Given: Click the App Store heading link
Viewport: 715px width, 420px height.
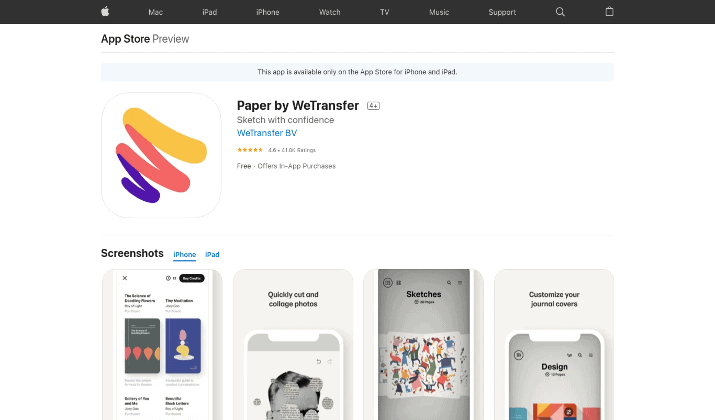Looking at the screenshot, I should click(125, 39).
